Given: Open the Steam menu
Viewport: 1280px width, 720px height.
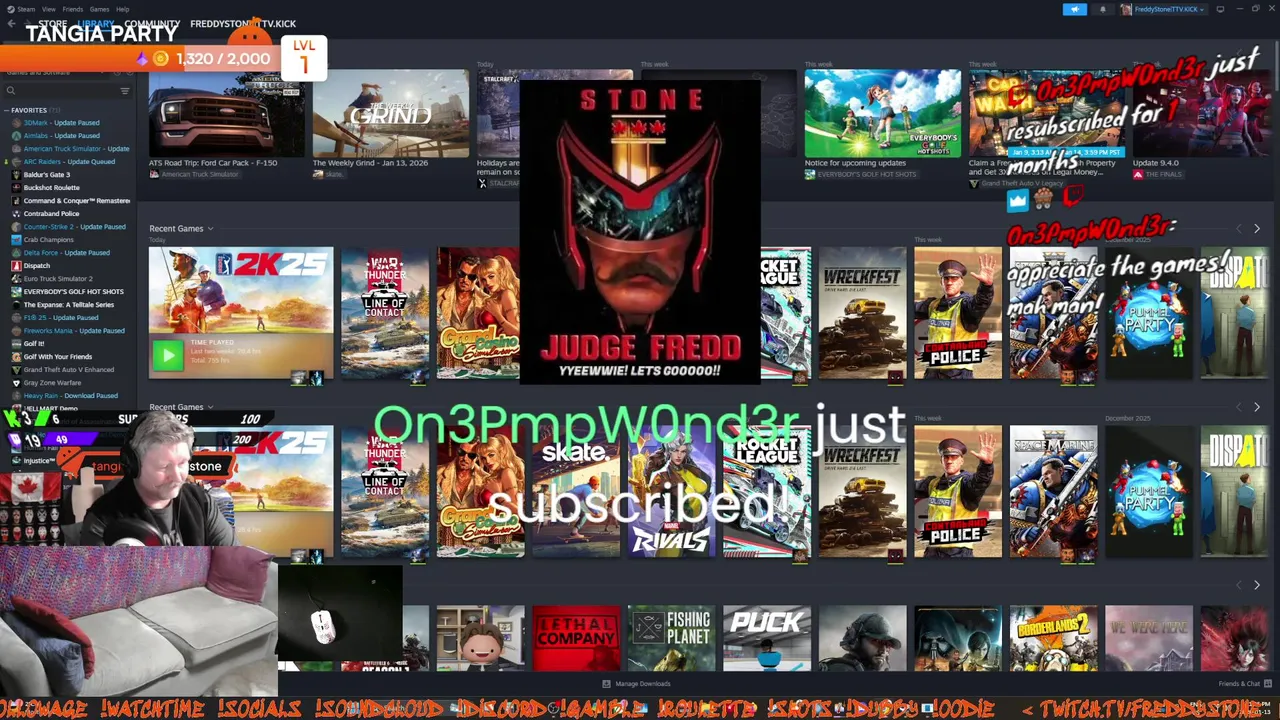Looking at the screenshot, I should coord(24,9).
